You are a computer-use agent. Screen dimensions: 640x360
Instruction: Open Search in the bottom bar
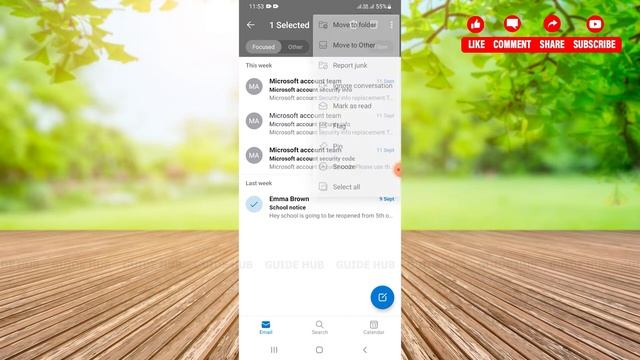(320, 327)
